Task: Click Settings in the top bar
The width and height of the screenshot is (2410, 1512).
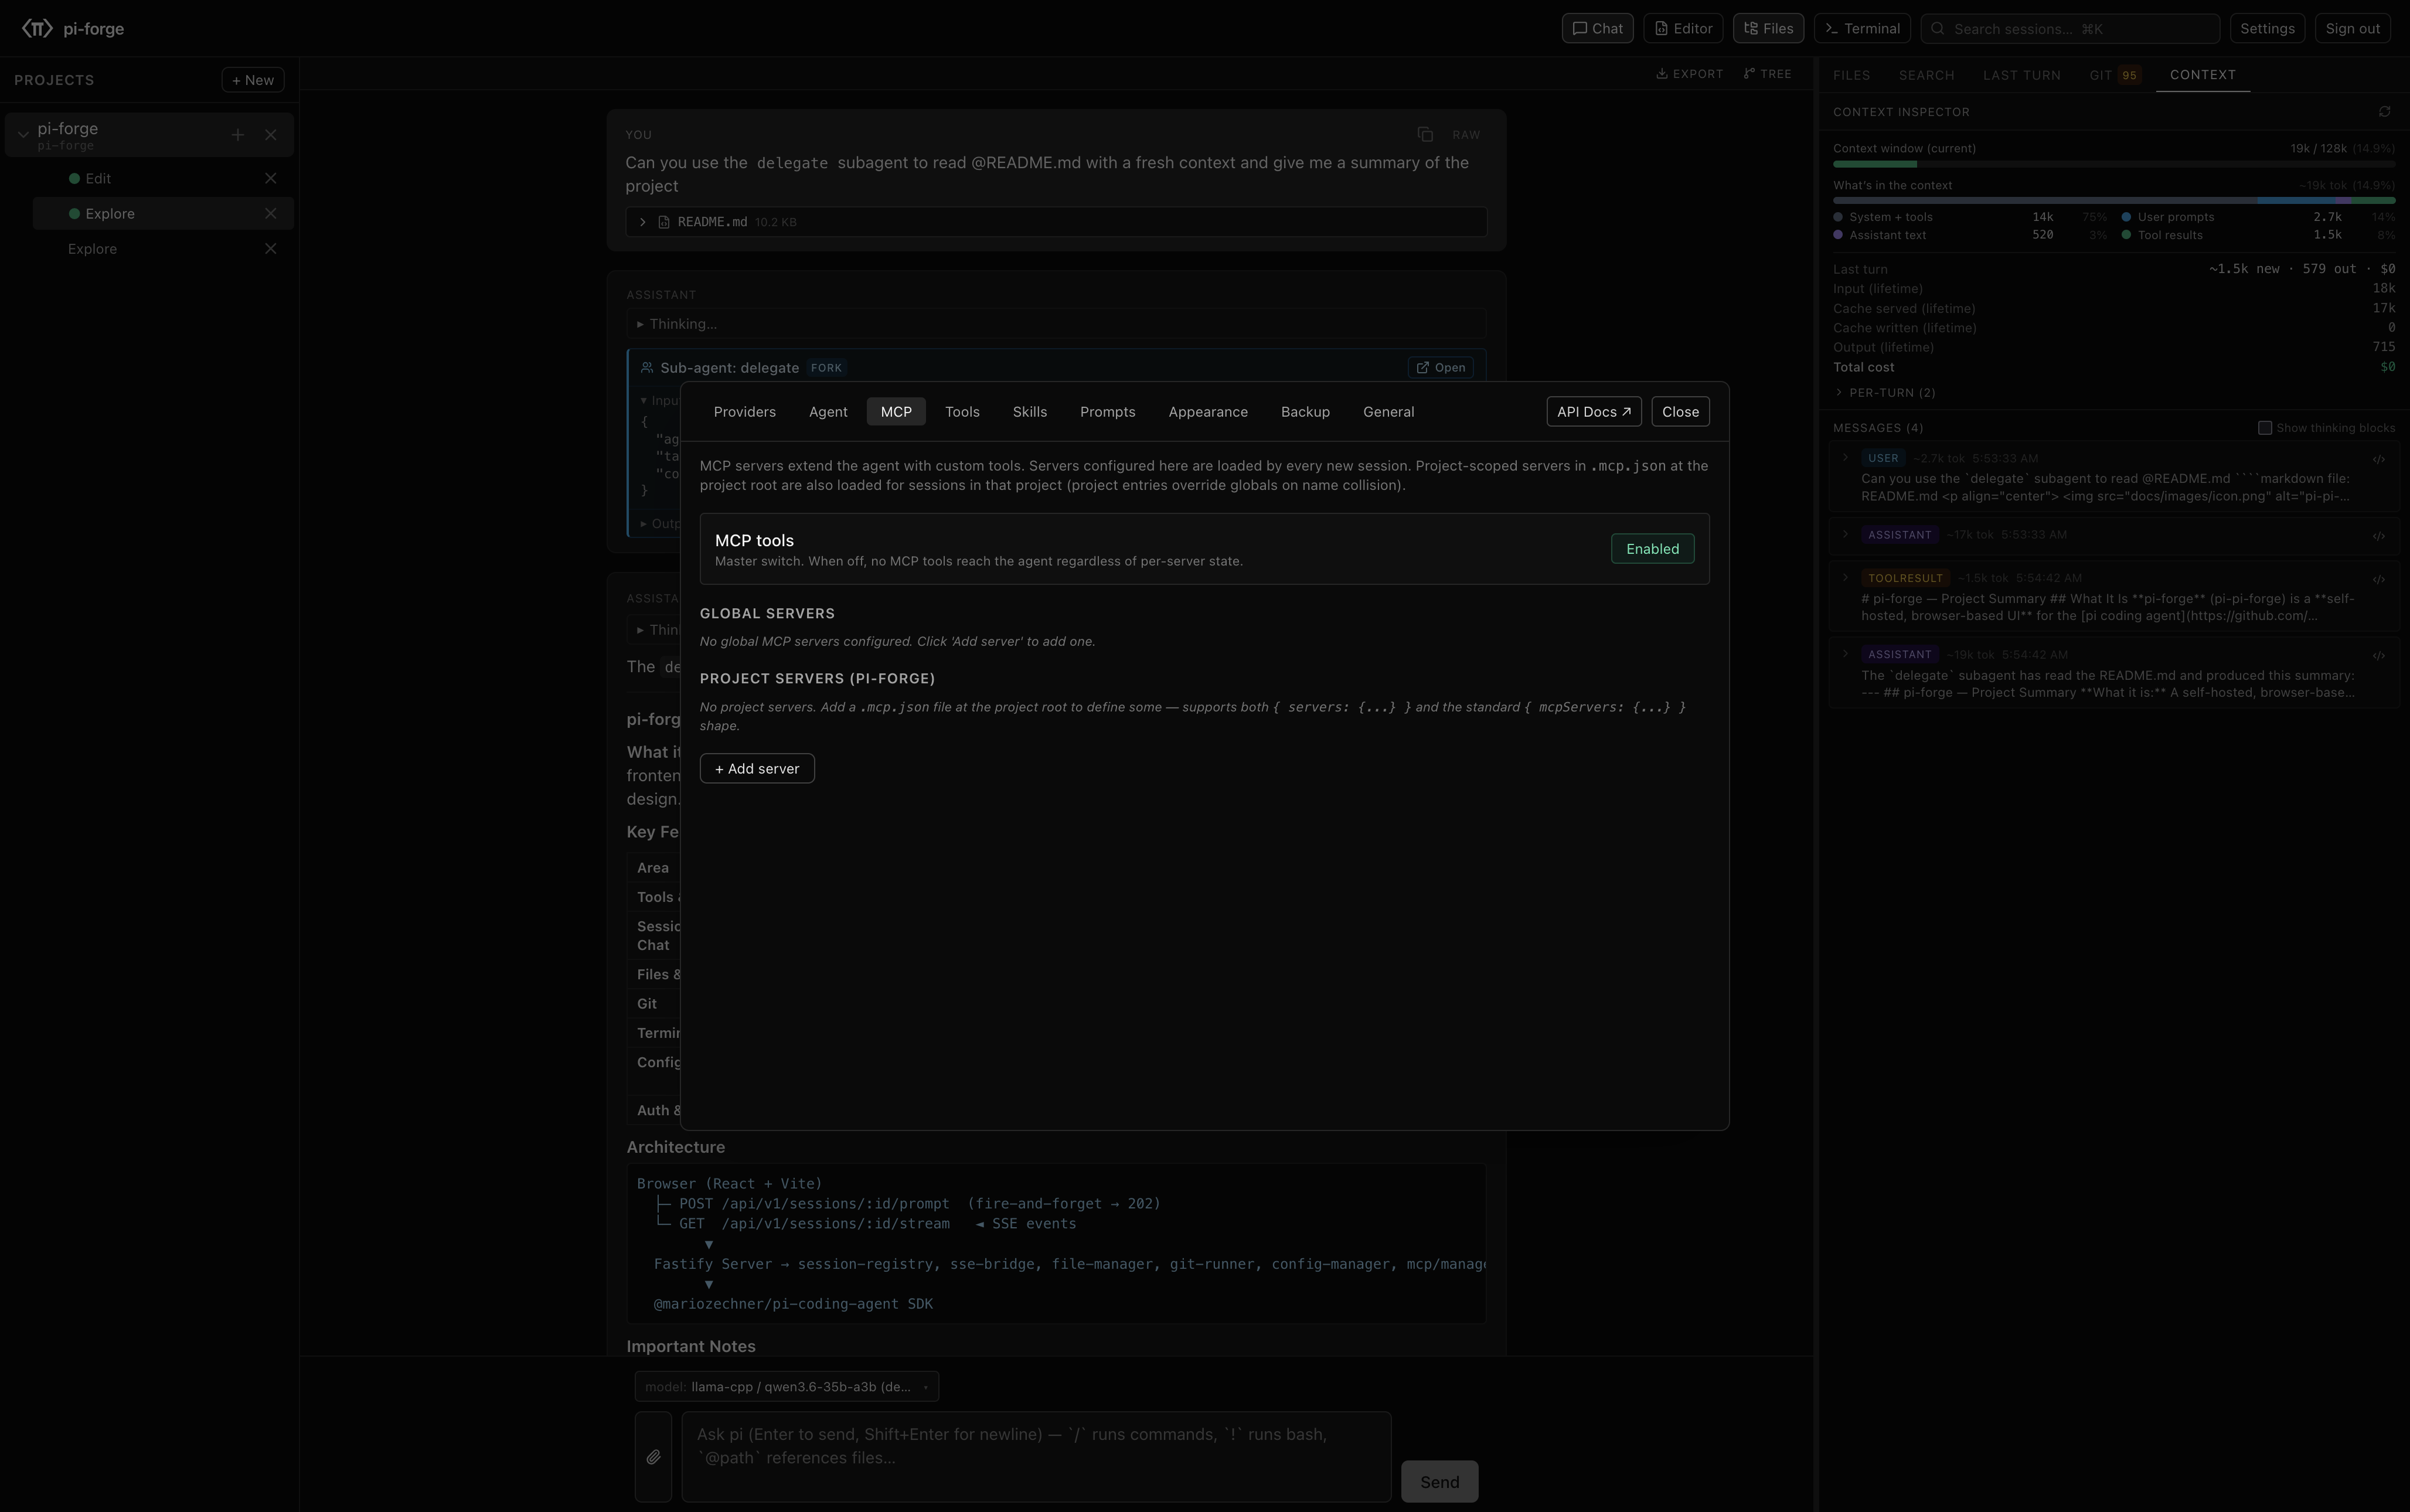Action: tap(2267, 29)
